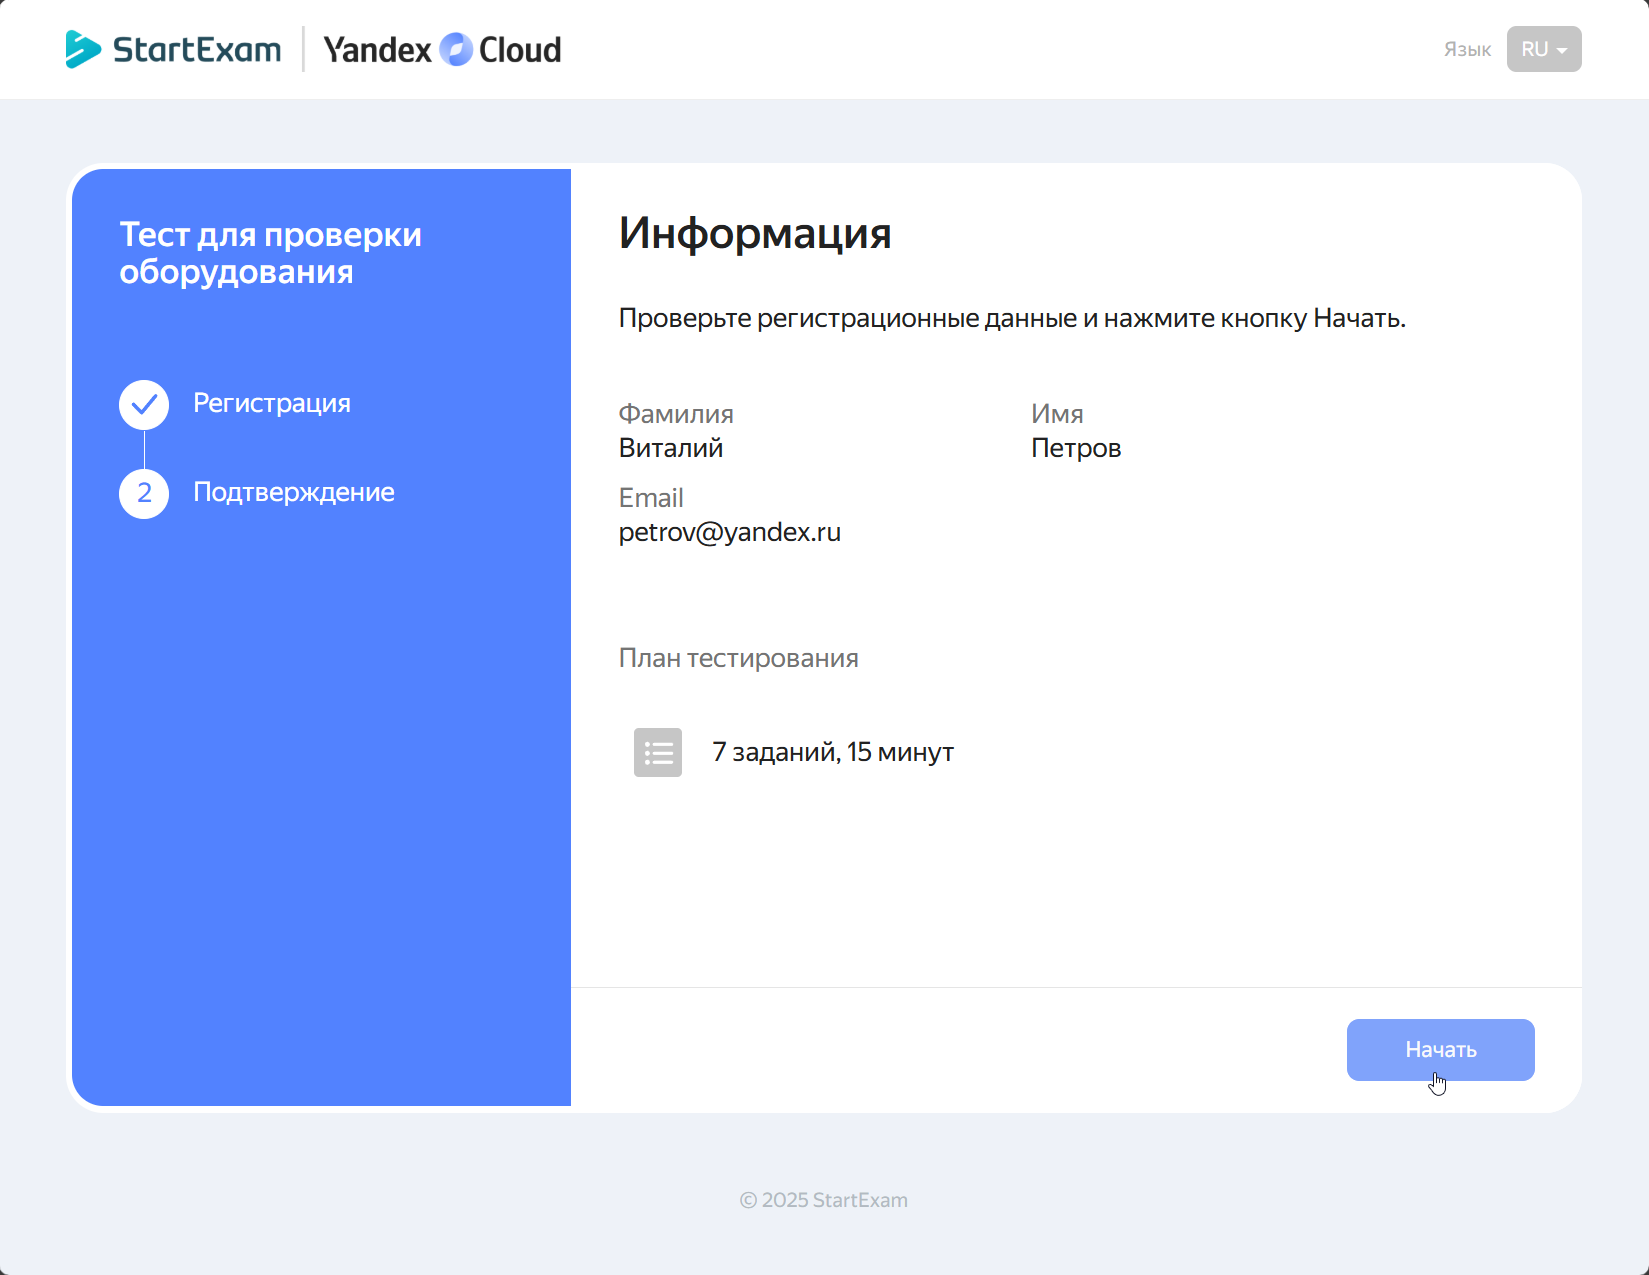Expand the language selector in the header
This screenshot has height=1275, width=1649.
coord(1543,48)
